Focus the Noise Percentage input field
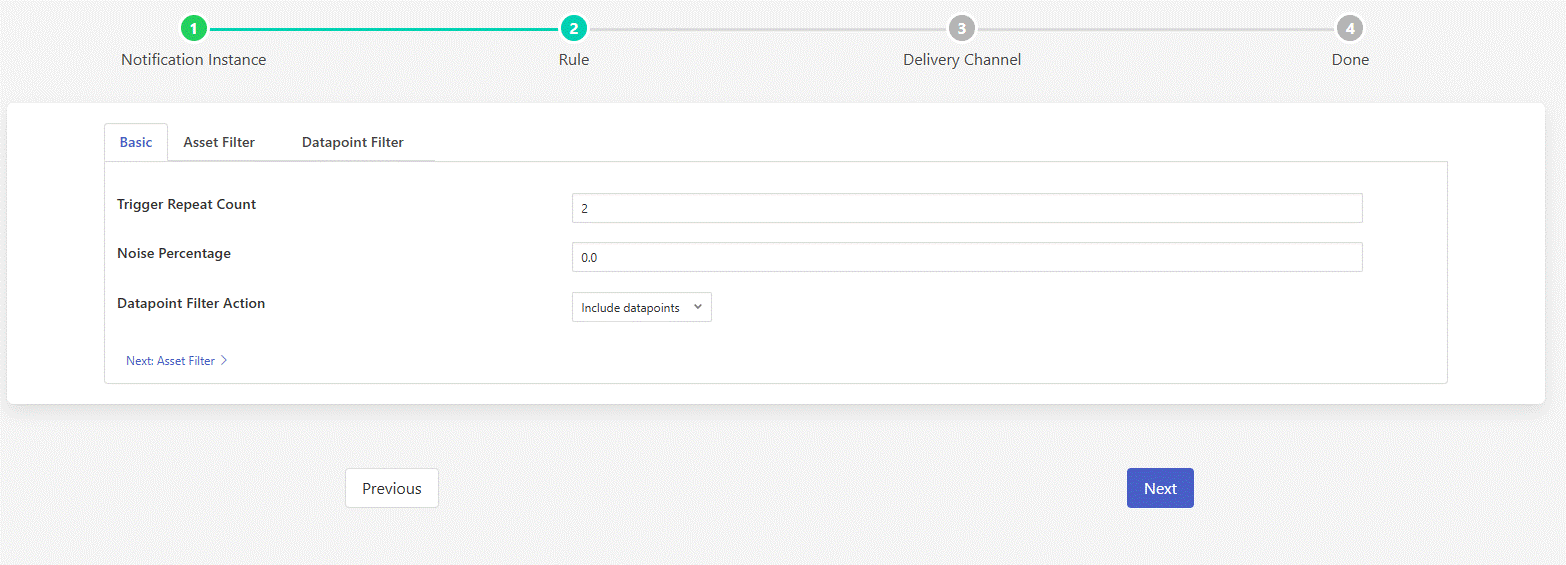 [x=966, y=257]
